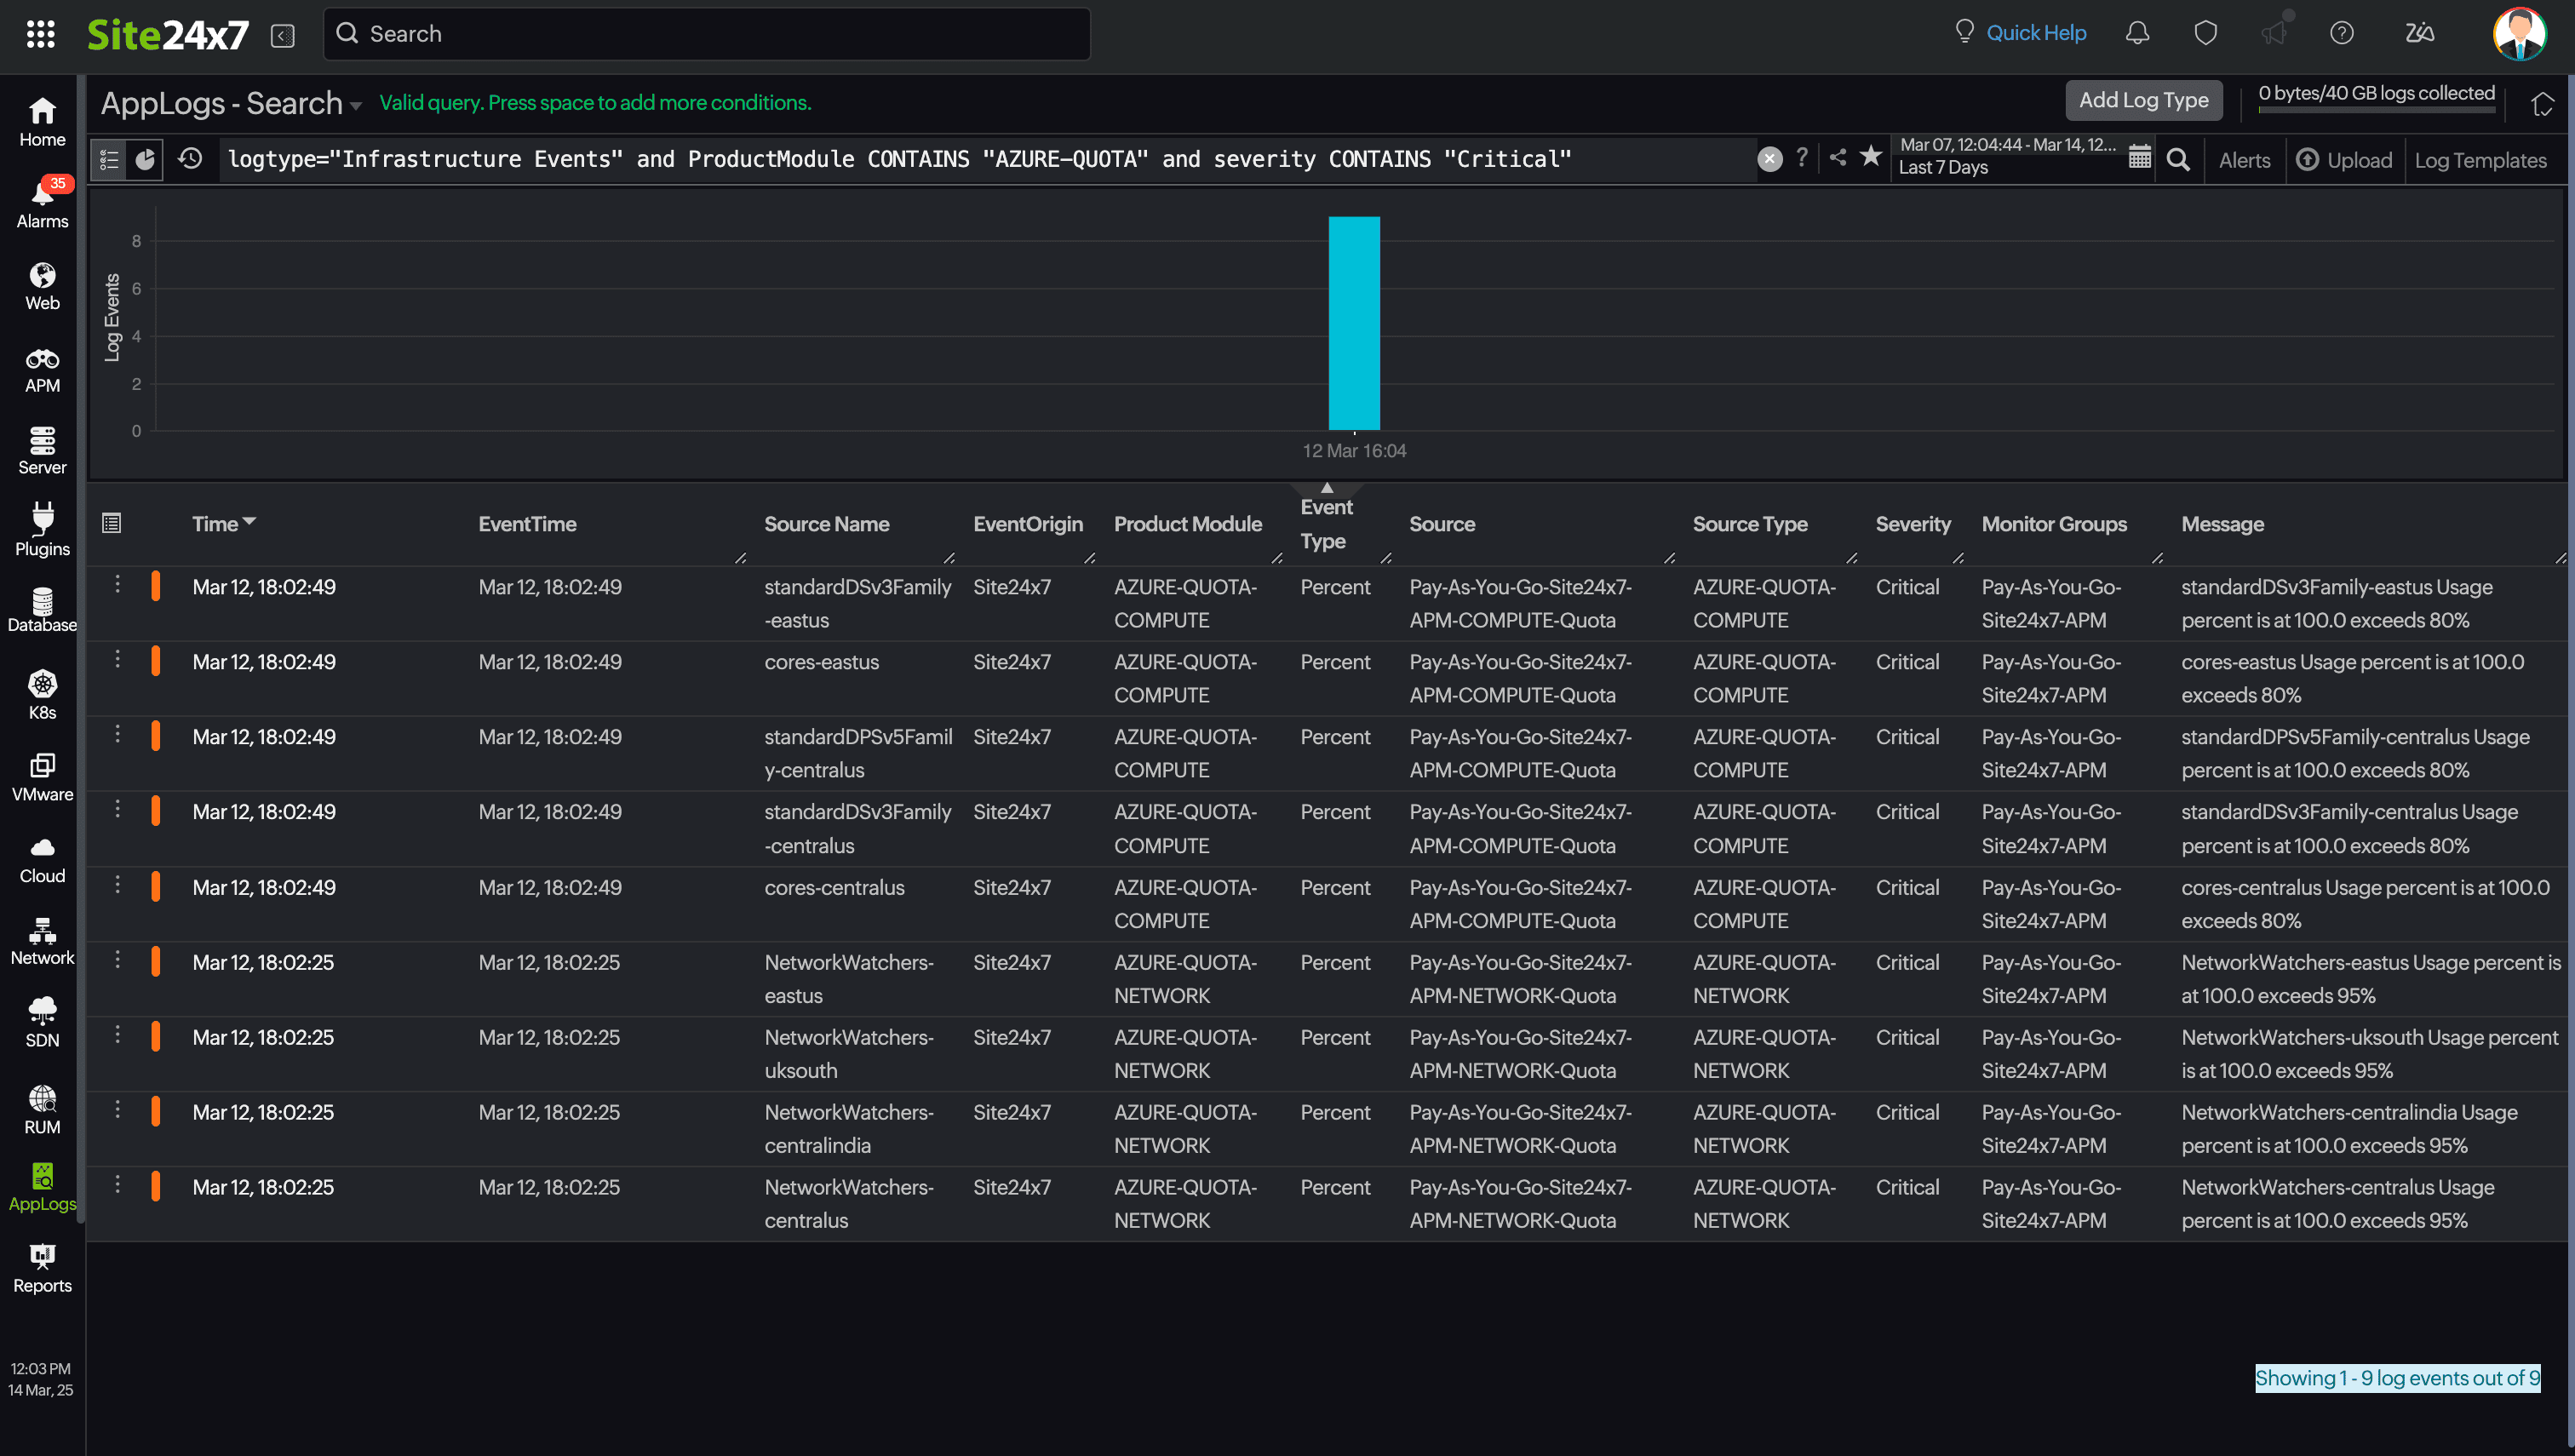Open the Log Templates tab
The image size is (2575, 1456).
[x=2479, y=161]
